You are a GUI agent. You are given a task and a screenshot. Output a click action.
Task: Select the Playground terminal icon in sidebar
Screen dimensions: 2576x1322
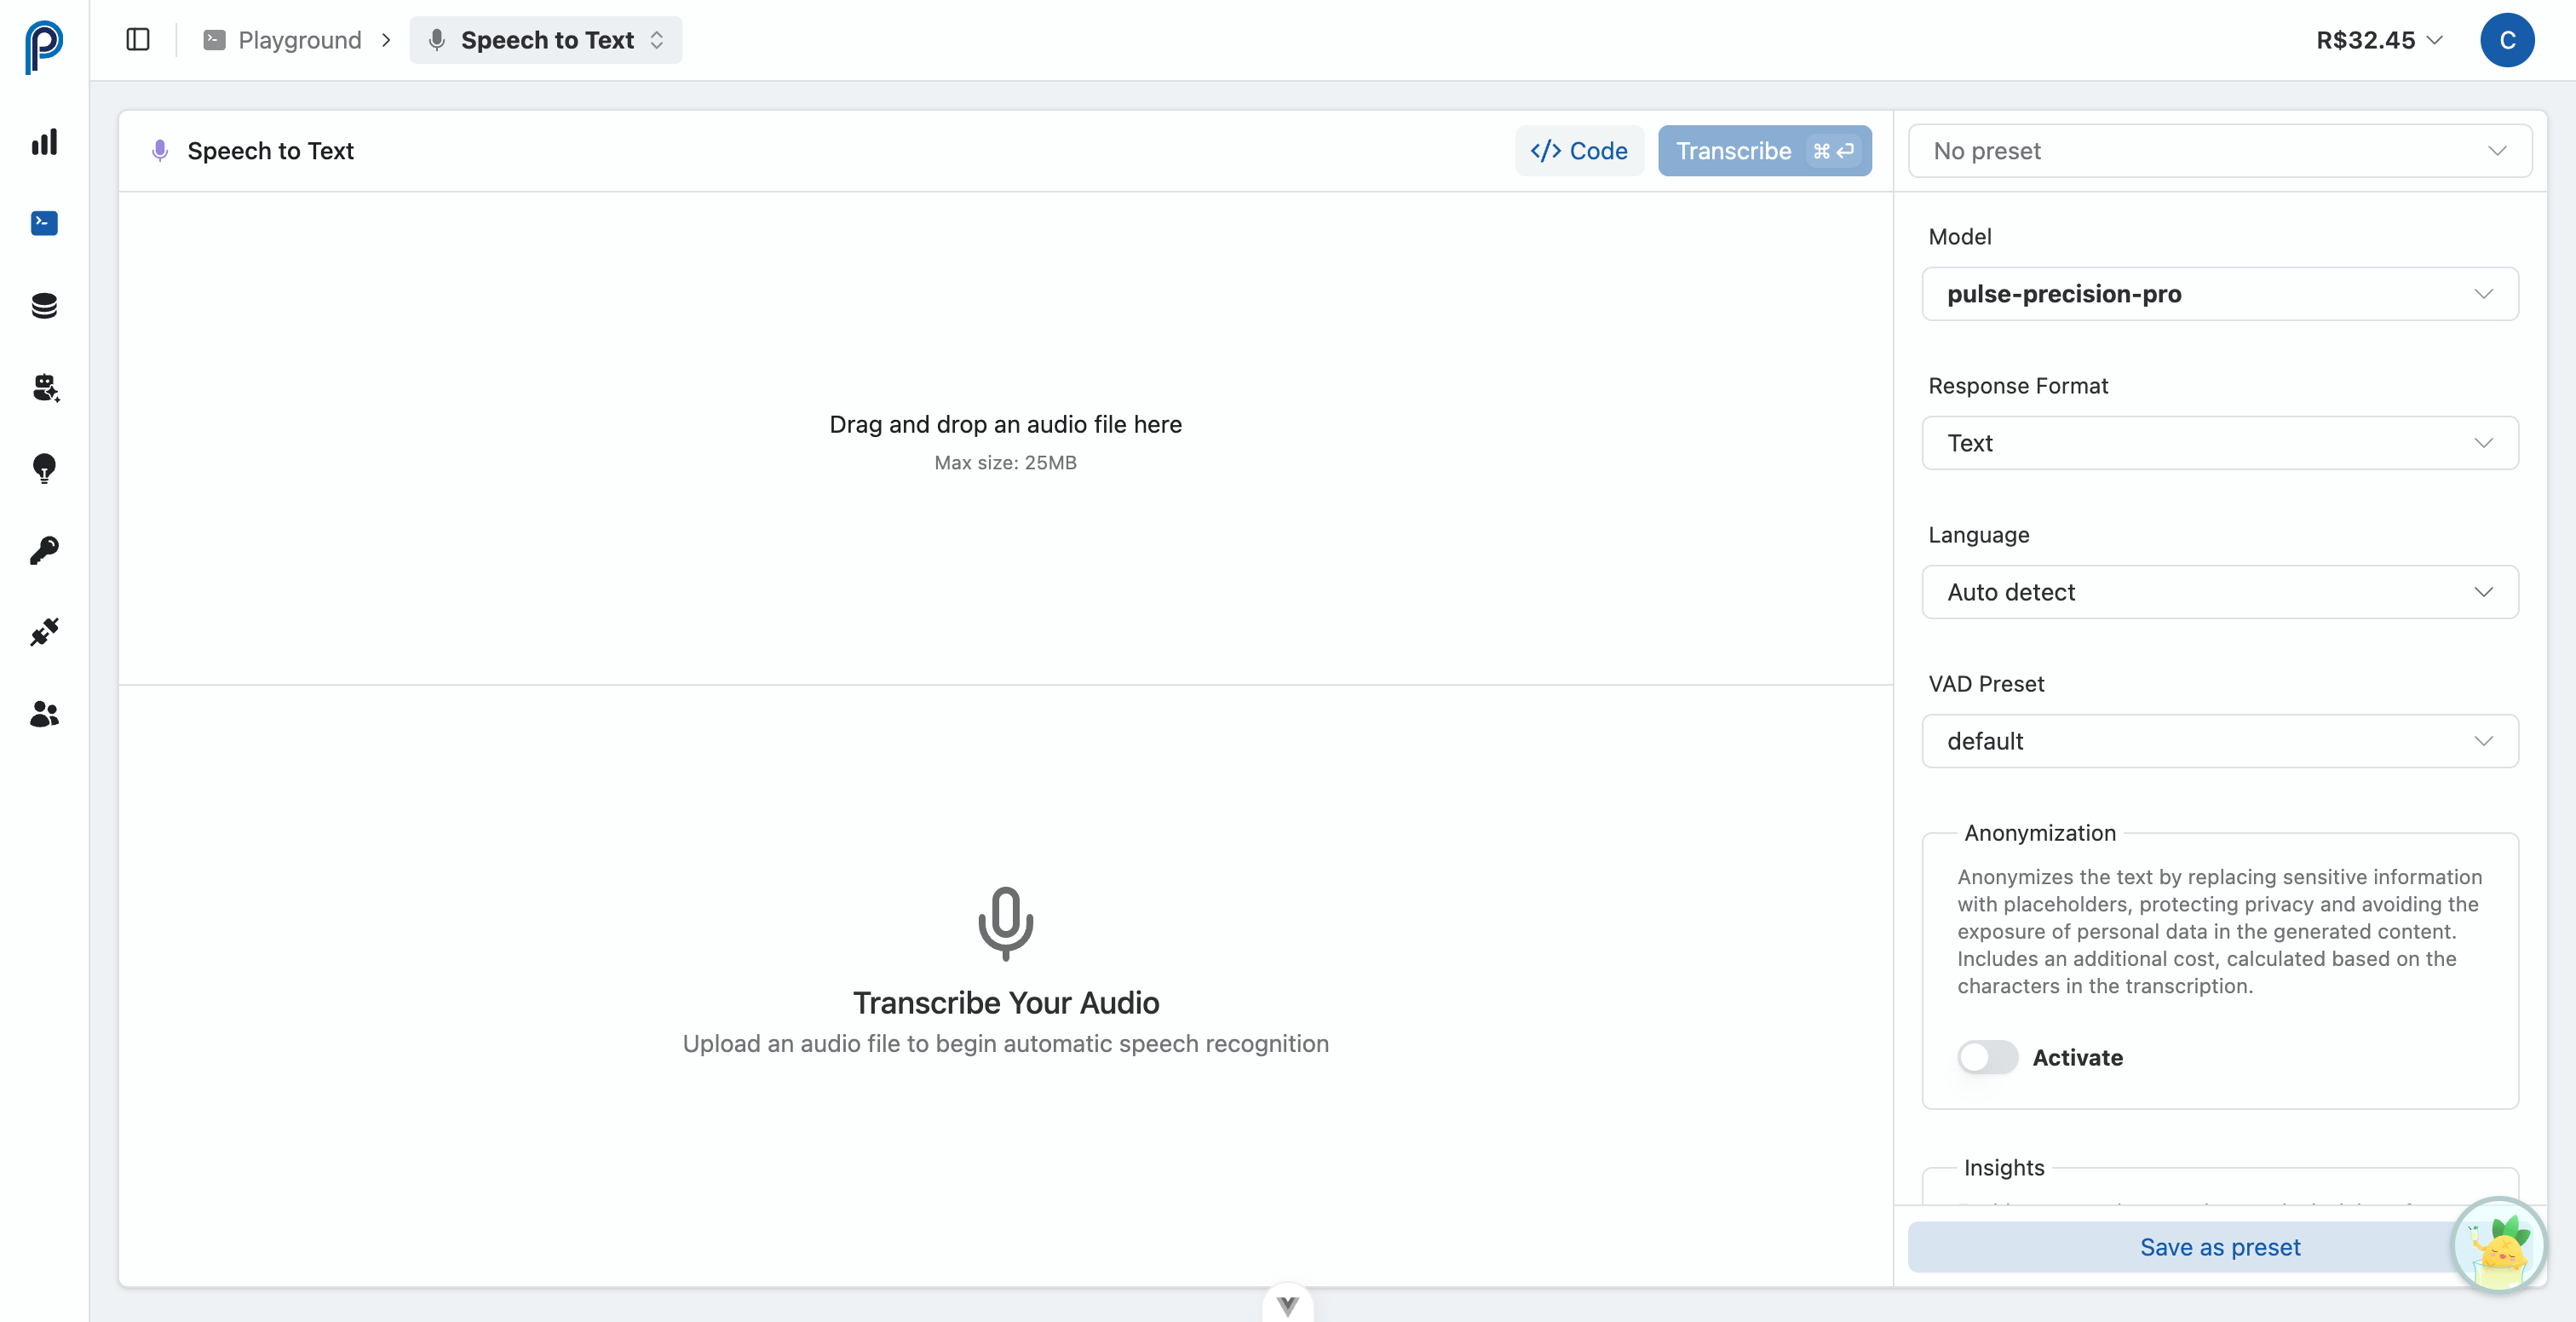coord(43,223)
